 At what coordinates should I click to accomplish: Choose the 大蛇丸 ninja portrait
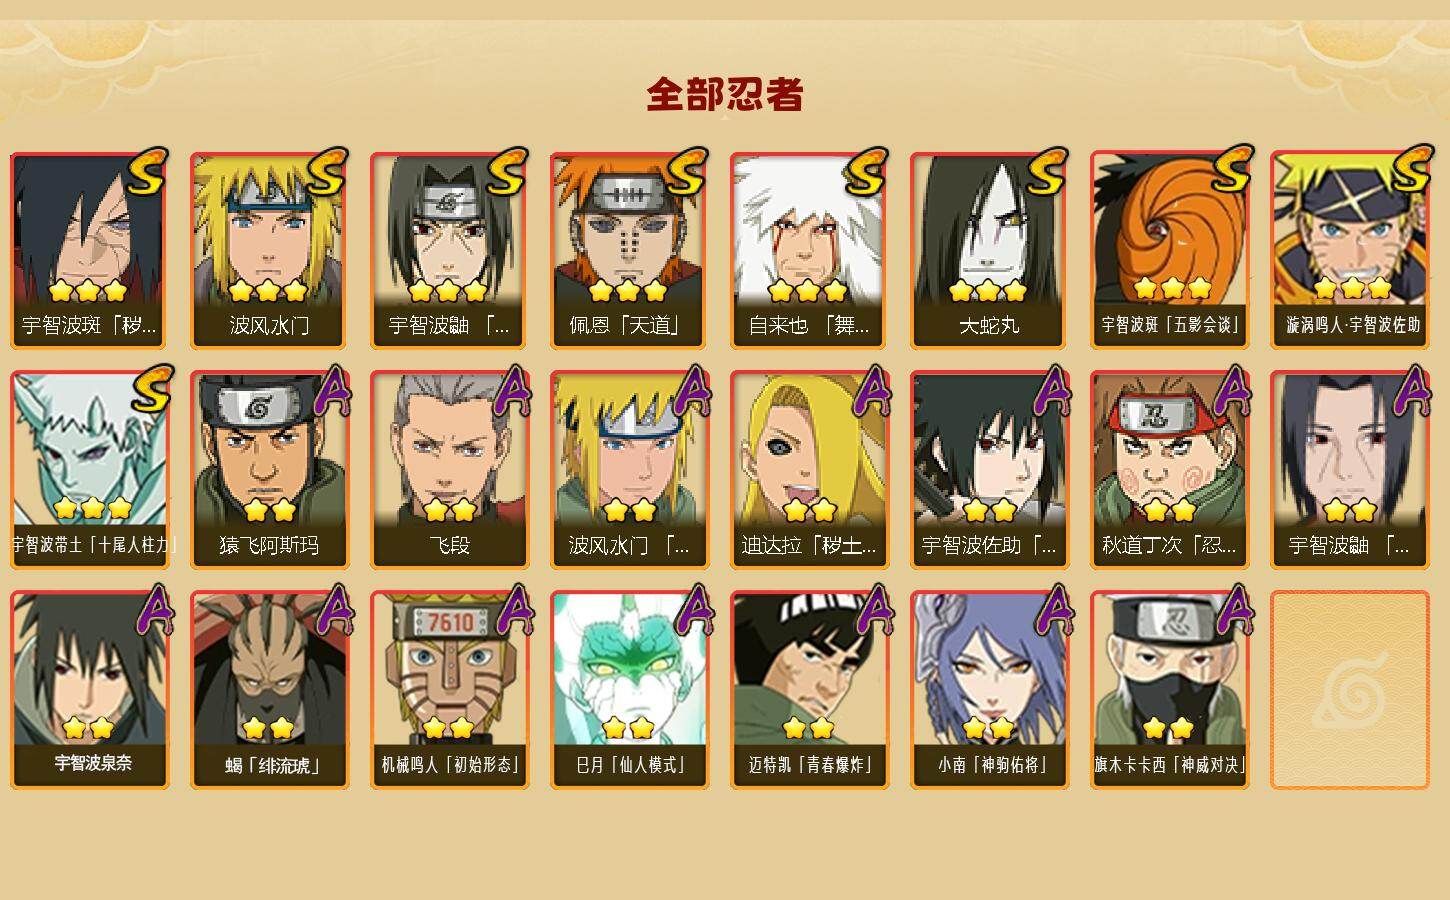[989, 250]
